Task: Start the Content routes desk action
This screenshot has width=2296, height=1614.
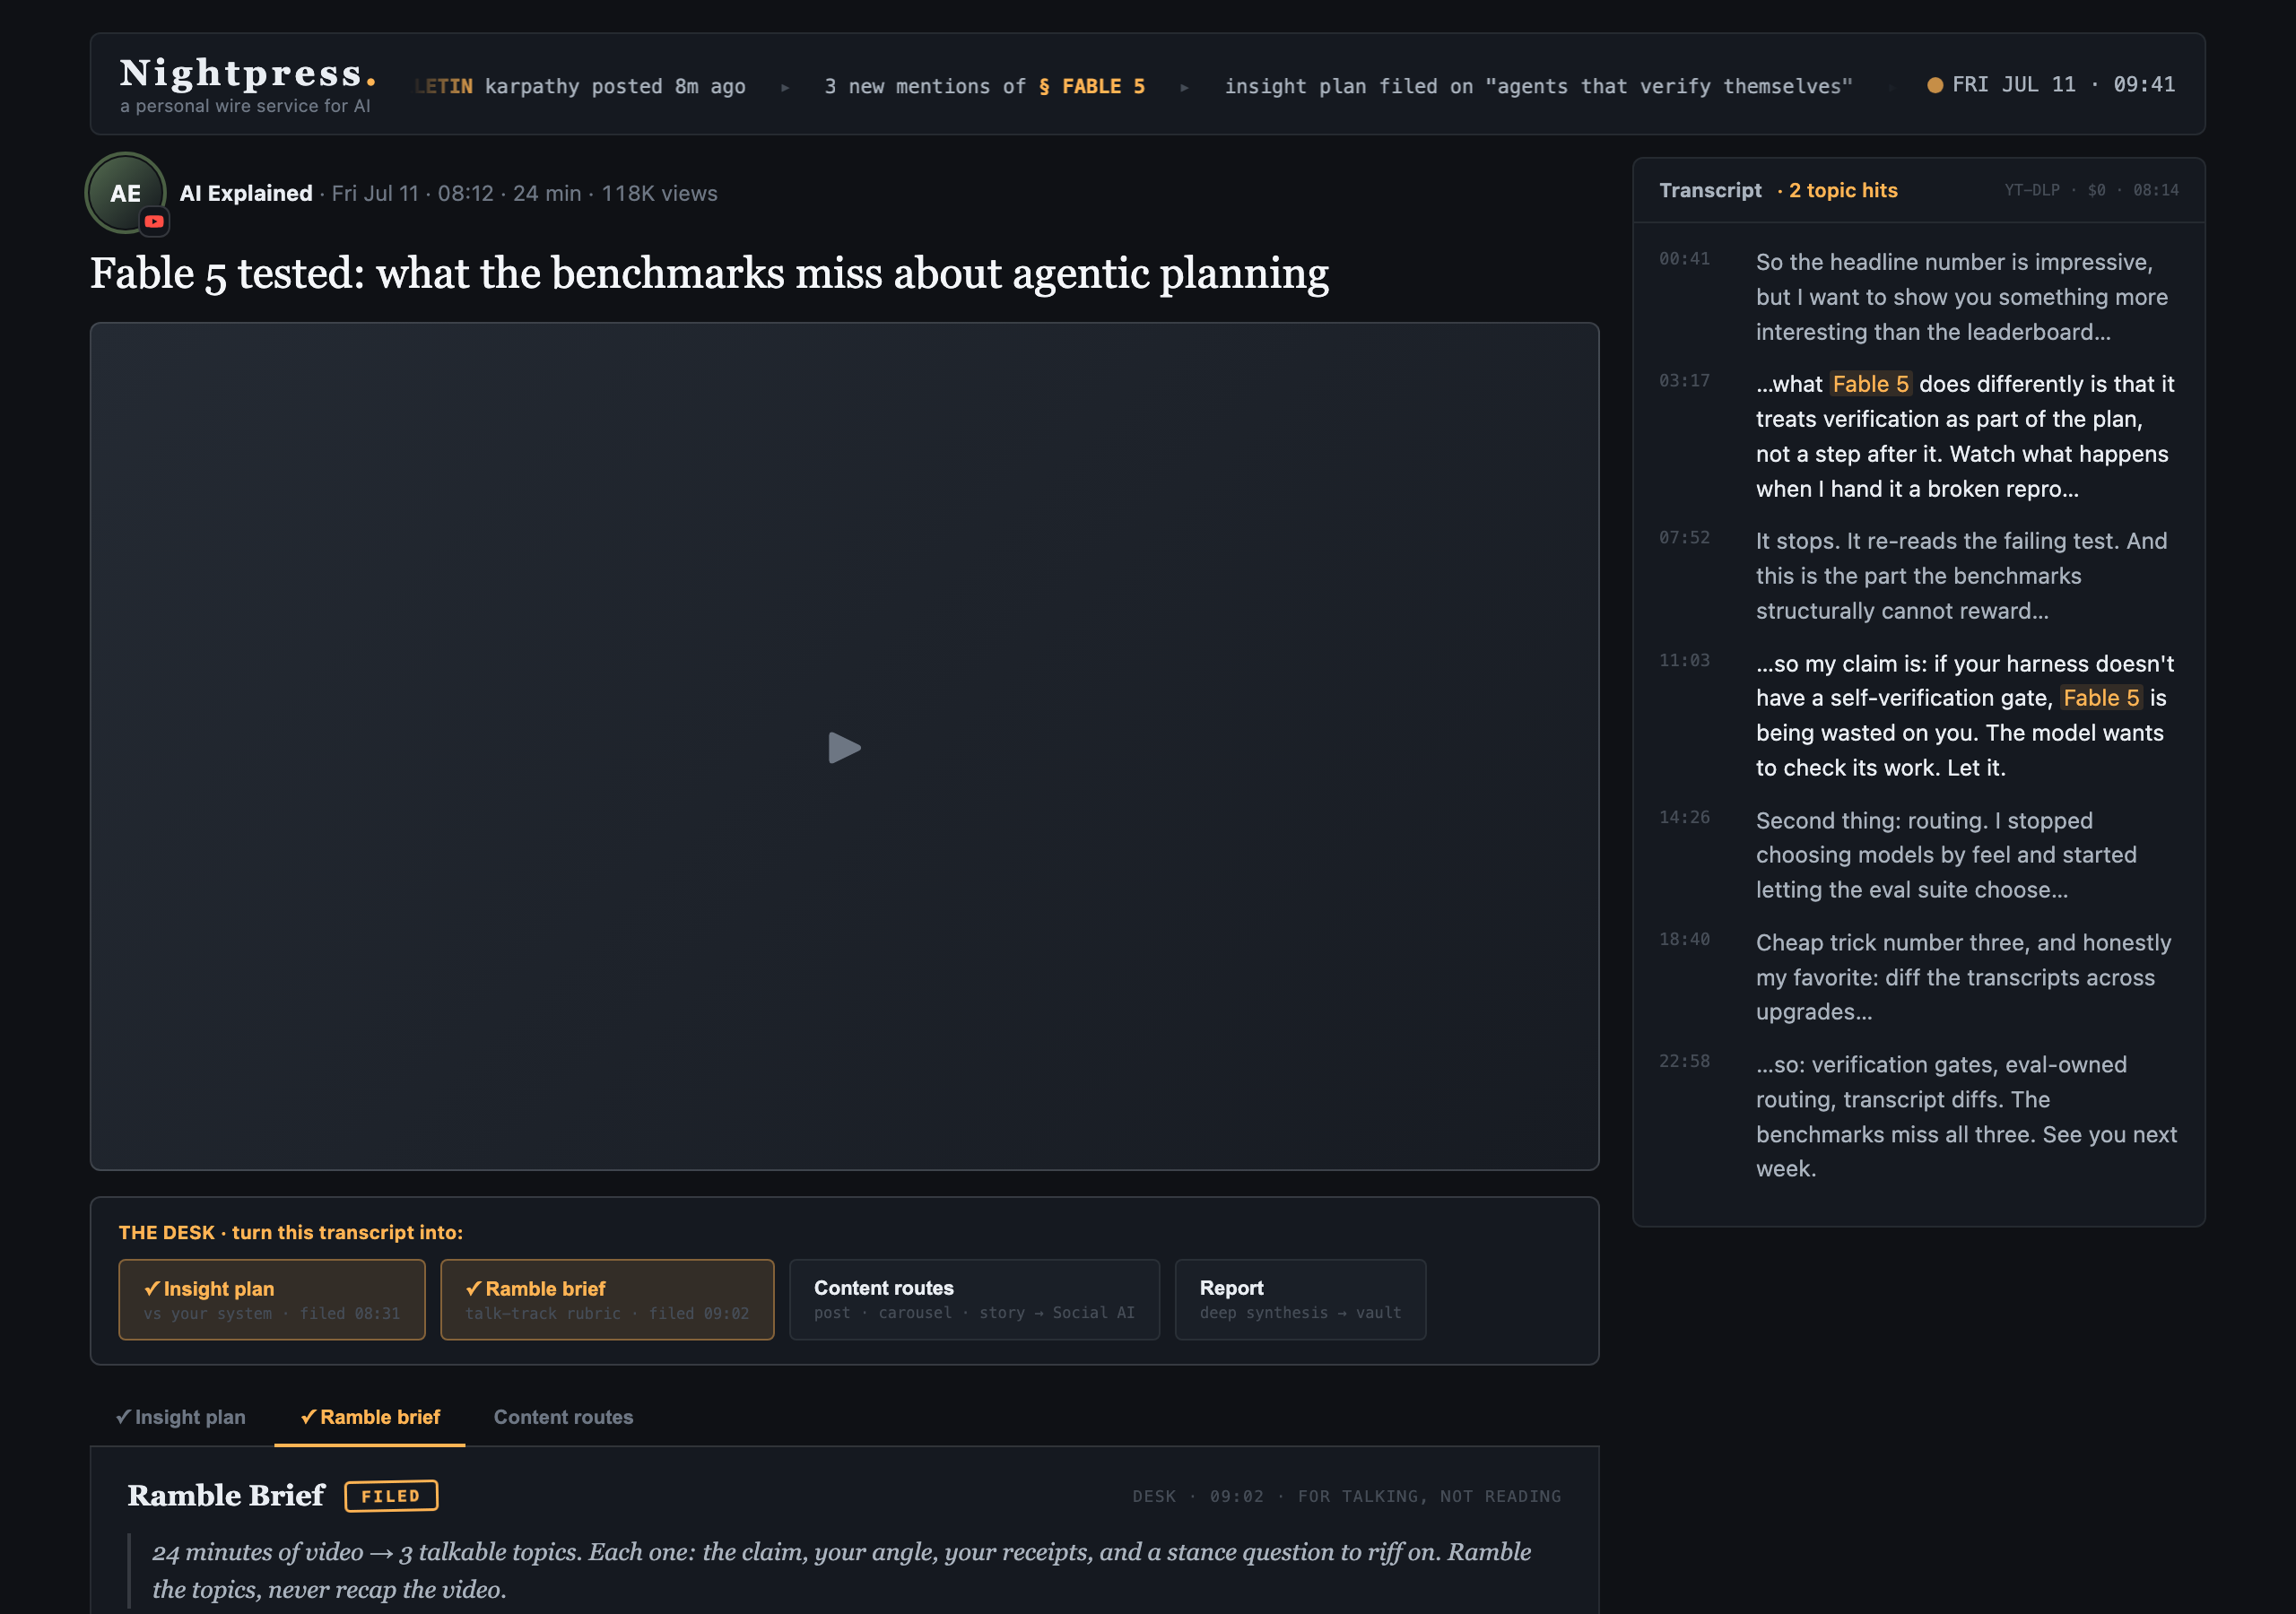Action: tap(974, 1299)
